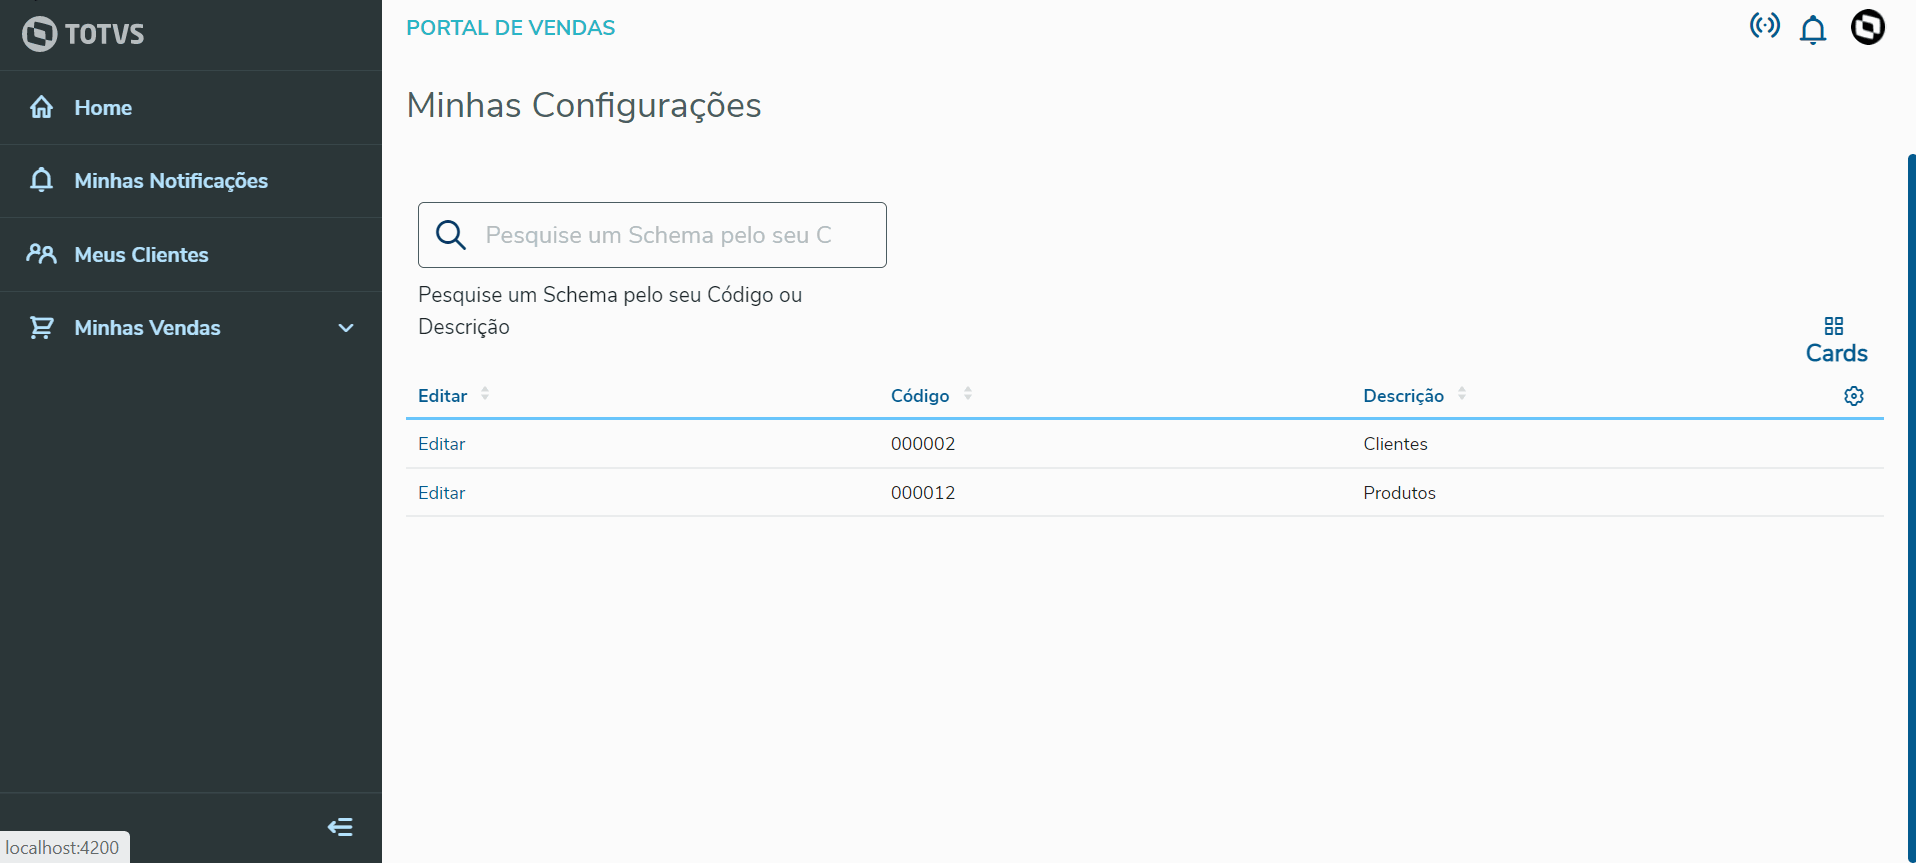Image resolution: width=1916 pixels, height=863 pixels.
Task: Open Meus Clientes menu item
Action: (141, 255)
